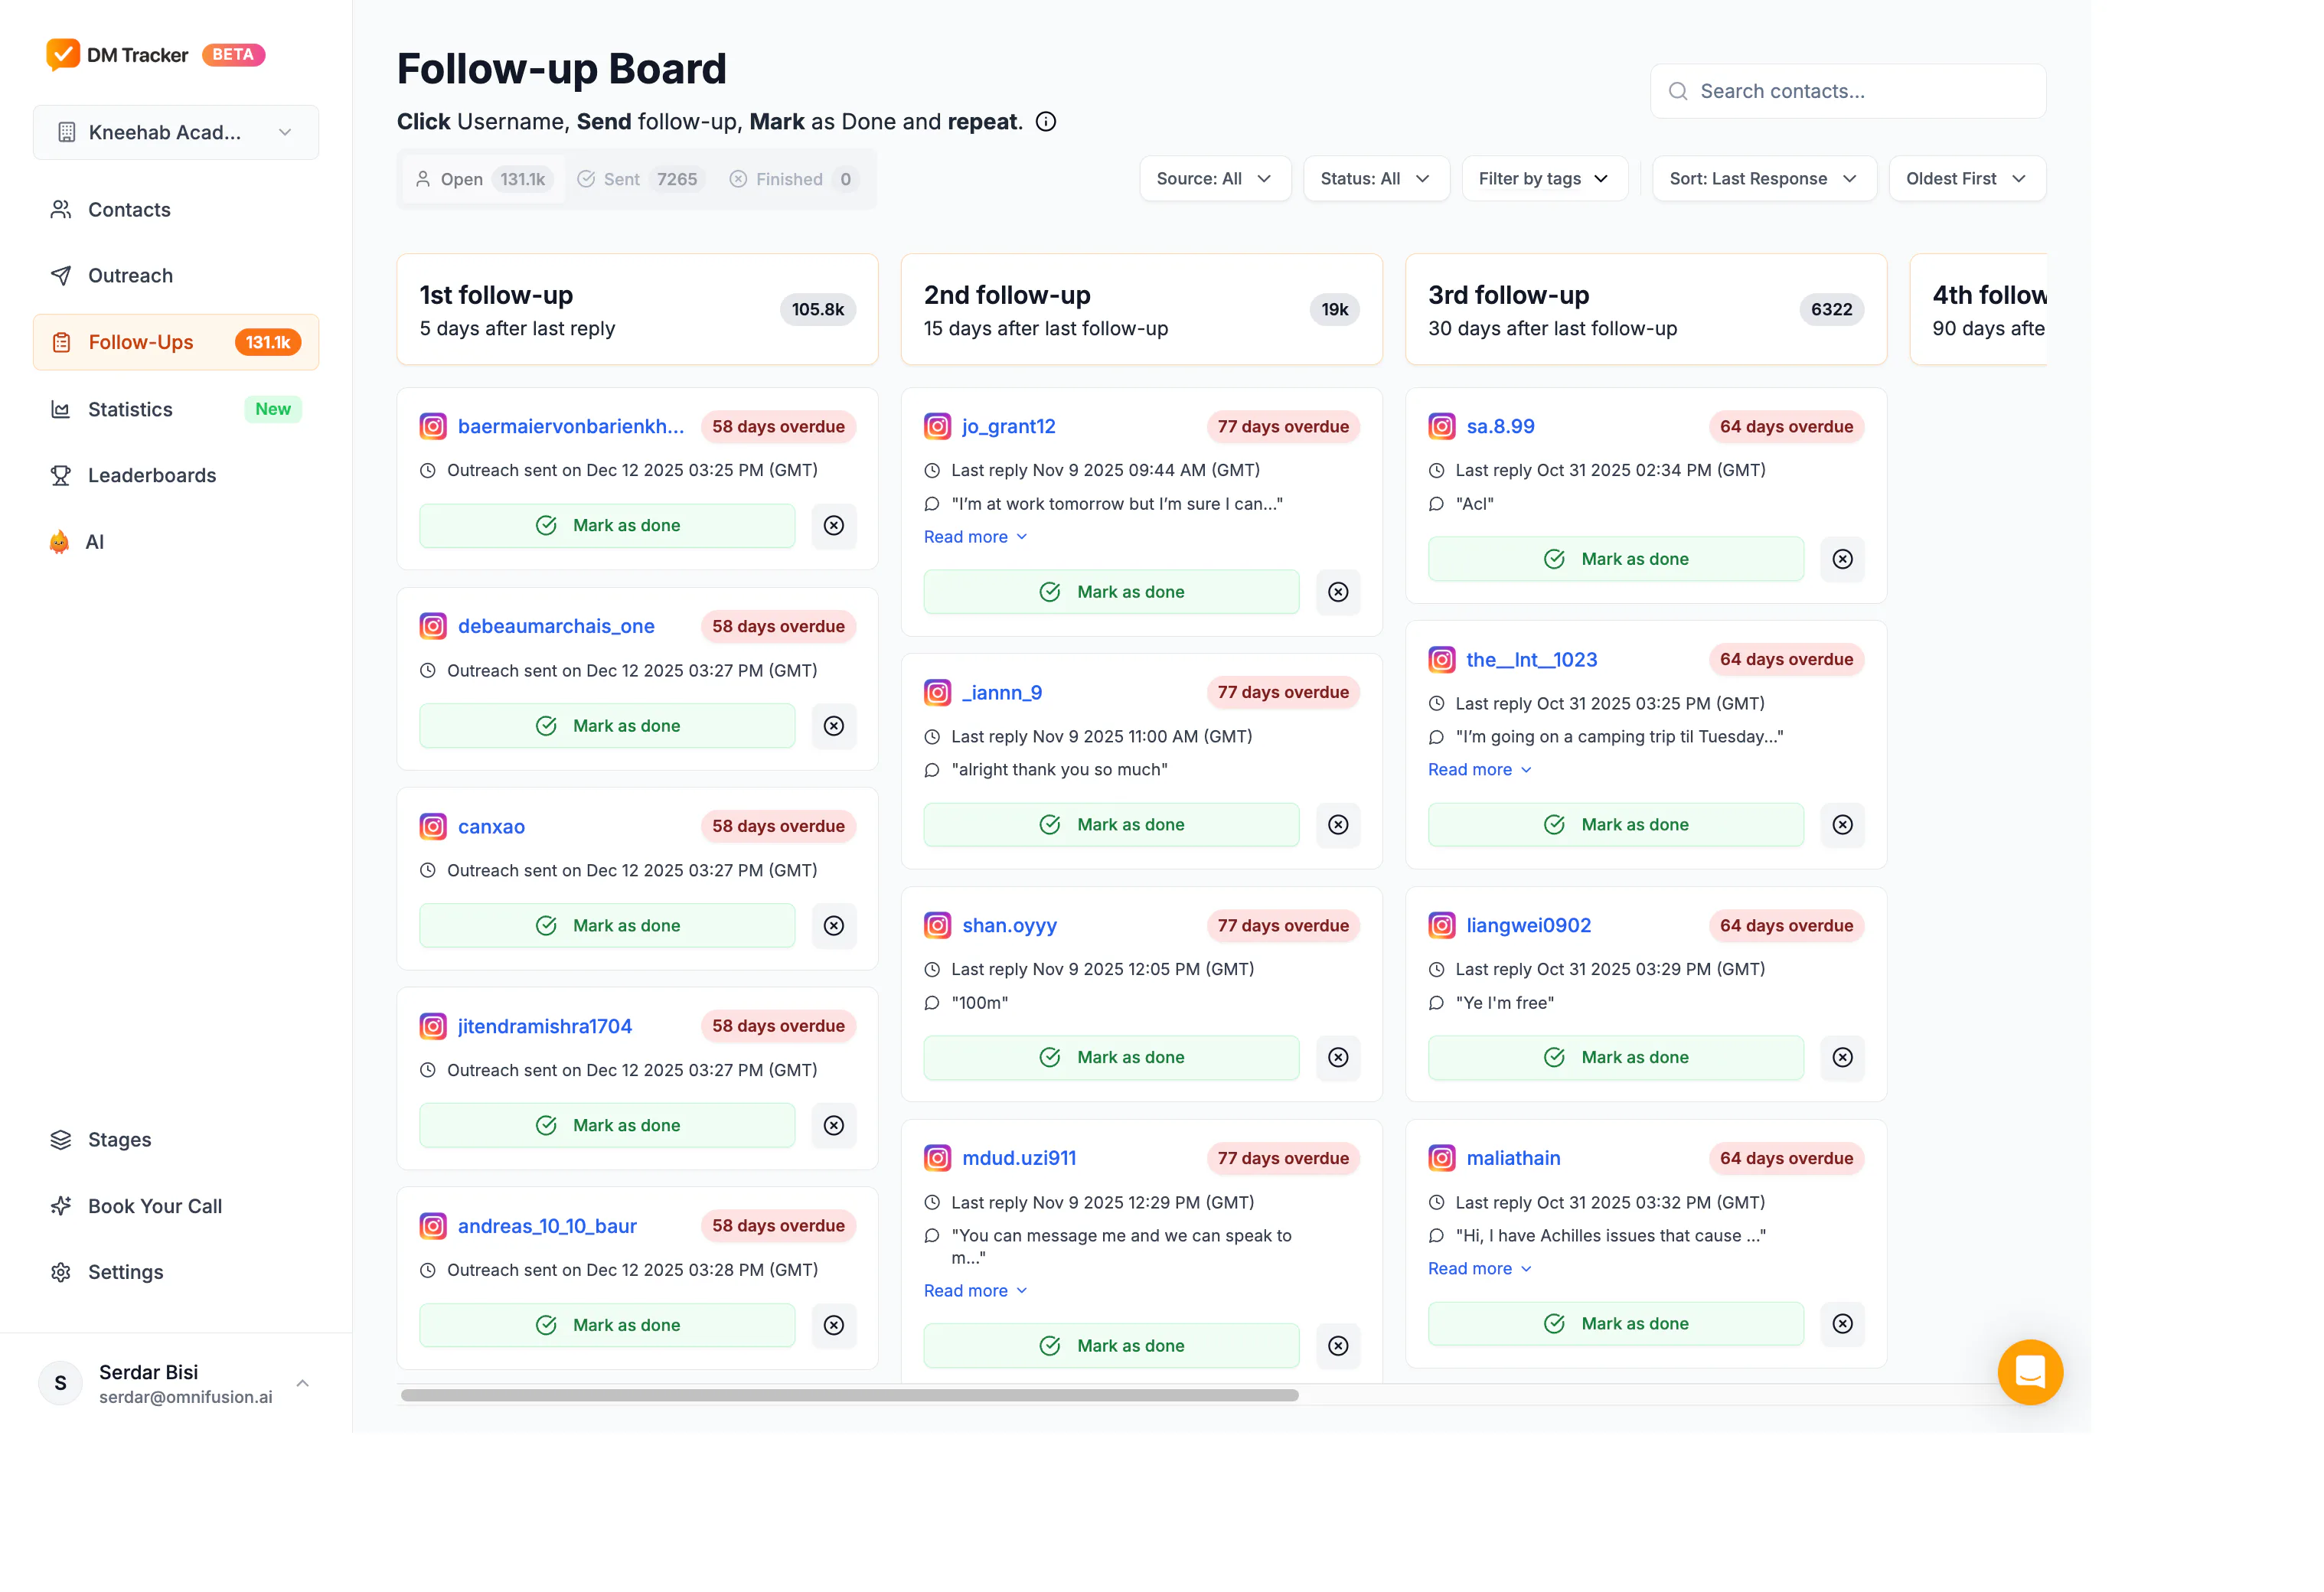Open Statistics in the sidebar
The image size is (2324, 1592).
(176, 410)
